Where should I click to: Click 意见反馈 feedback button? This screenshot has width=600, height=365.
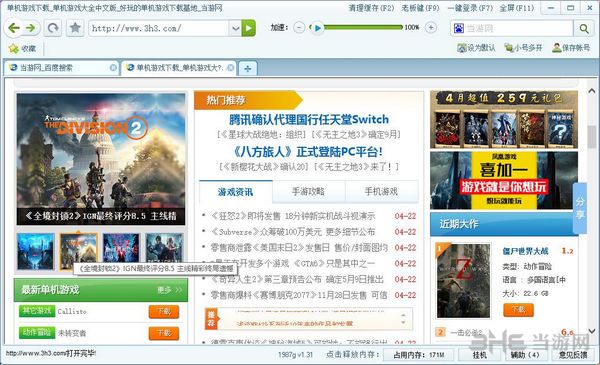coord(573,355)
